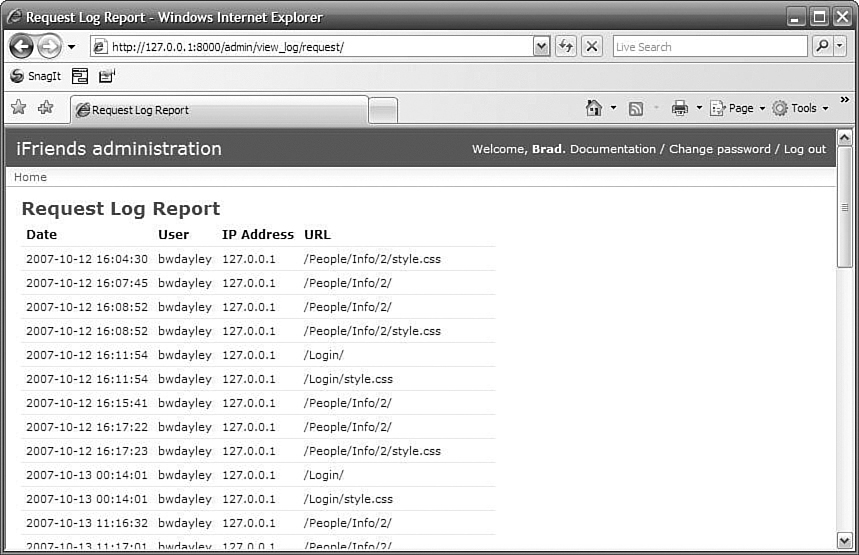859x555 pixels.
Task: Open the Change password link
Action: 719,149
